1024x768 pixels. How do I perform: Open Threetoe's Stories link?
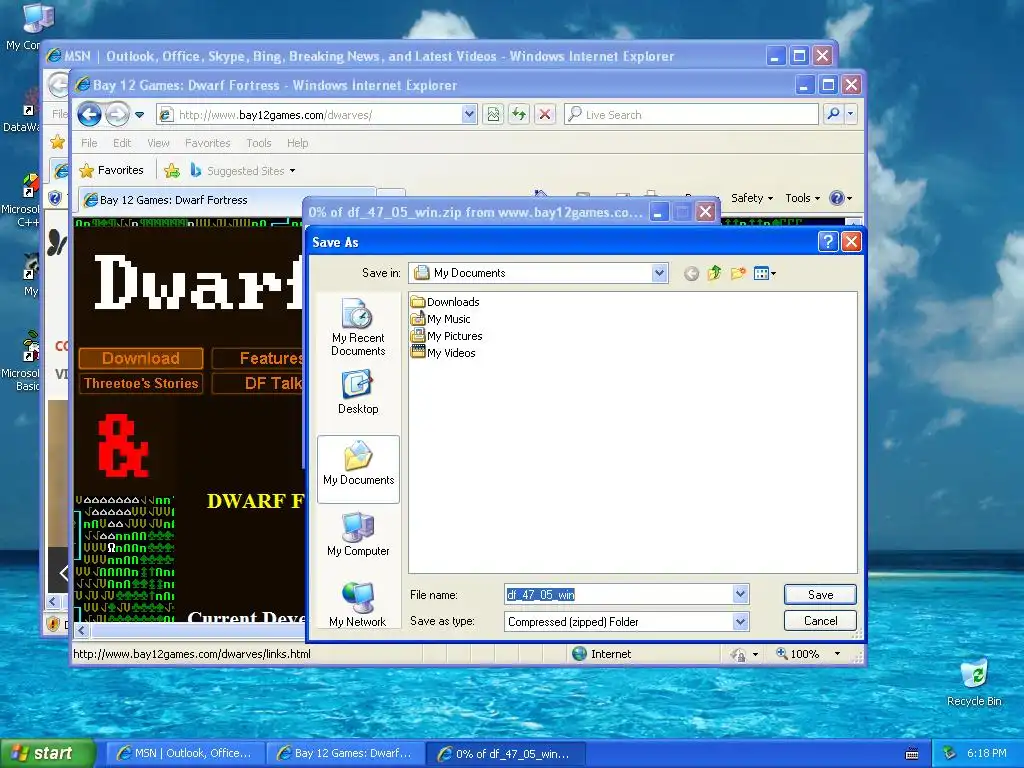coord(141,383)
